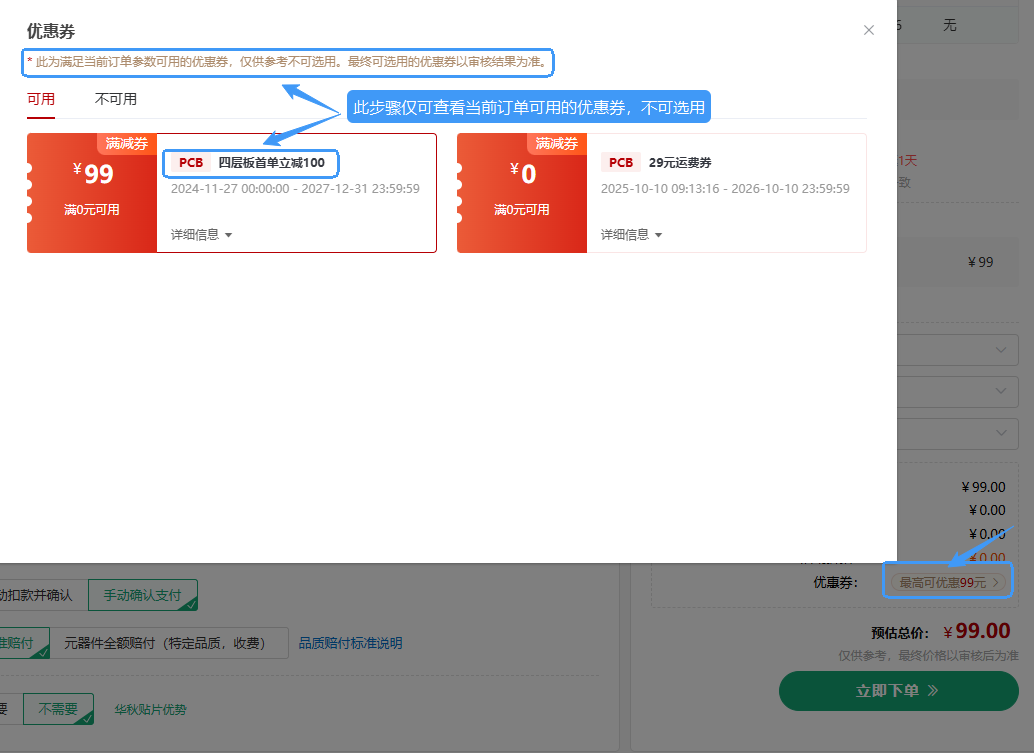Choose 元器件全额赔付 (特定品质, 收费) option

point(170,643)
